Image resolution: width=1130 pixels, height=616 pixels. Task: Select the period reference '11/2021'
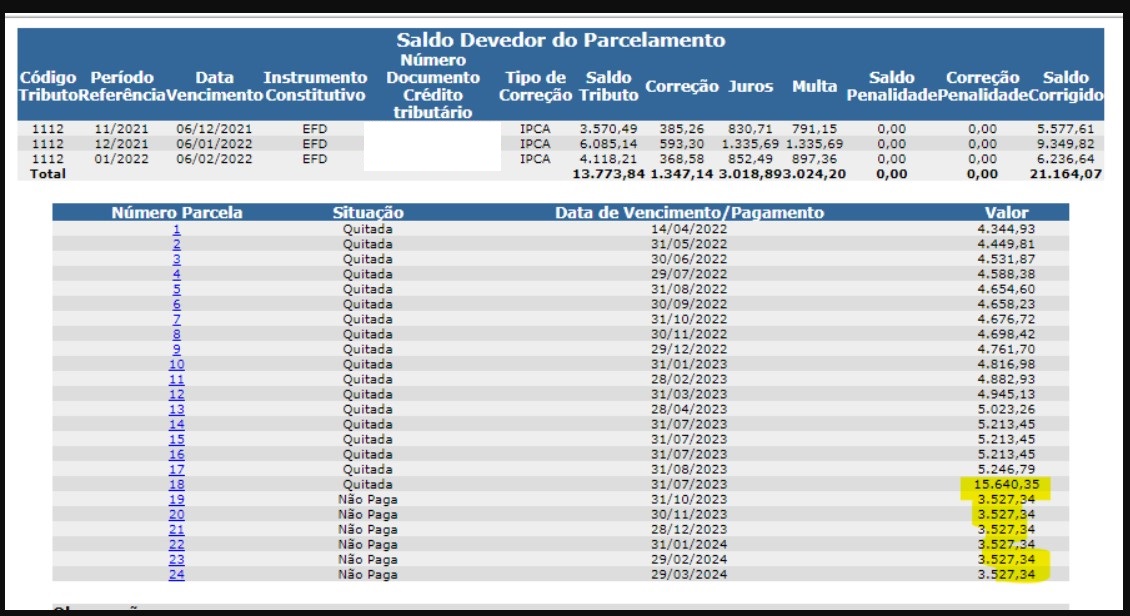click(121, 129)
